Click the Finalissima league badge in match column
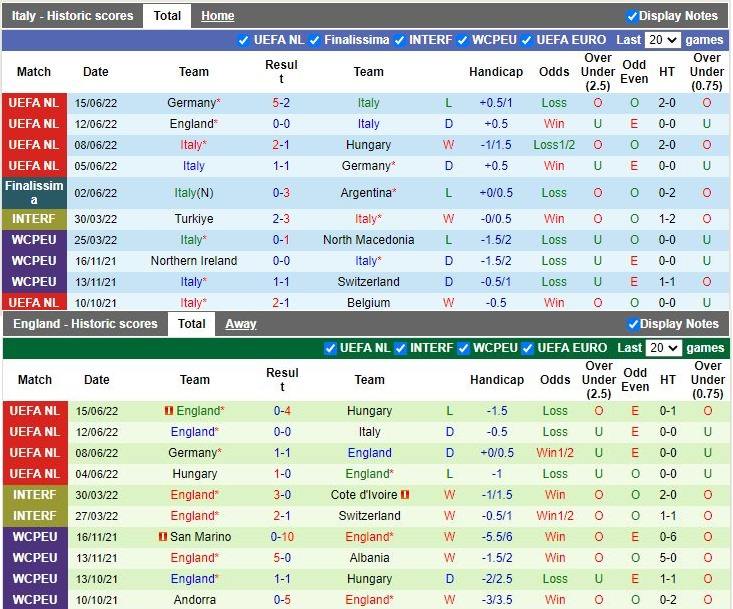The image size is (733, 609). 34,193
